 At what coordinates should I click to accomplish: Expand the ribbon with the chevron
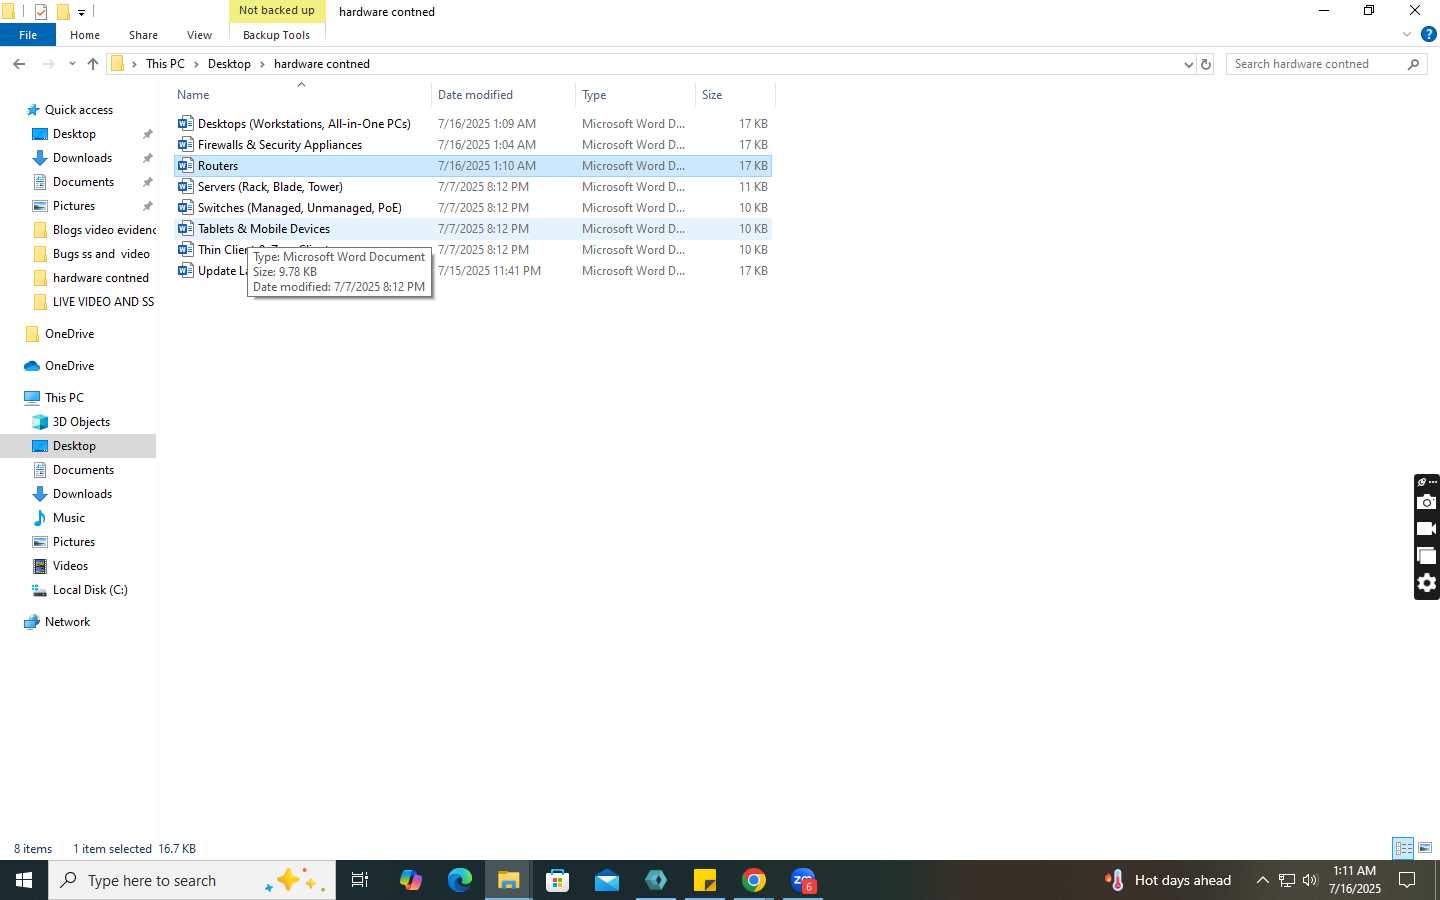(x=1407, y=34)
